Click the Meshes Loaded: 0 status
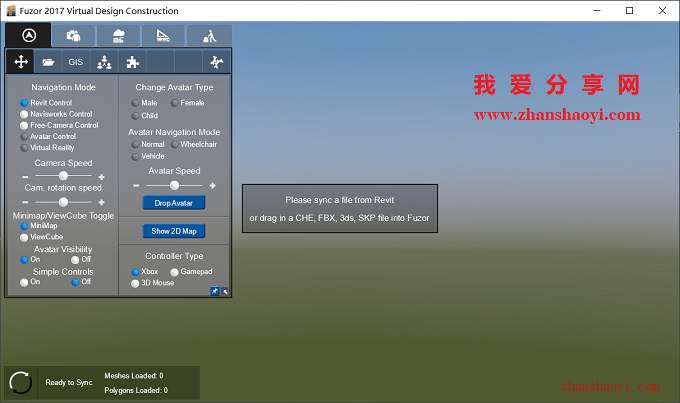680x403 pixels. (x=134, y=376)
